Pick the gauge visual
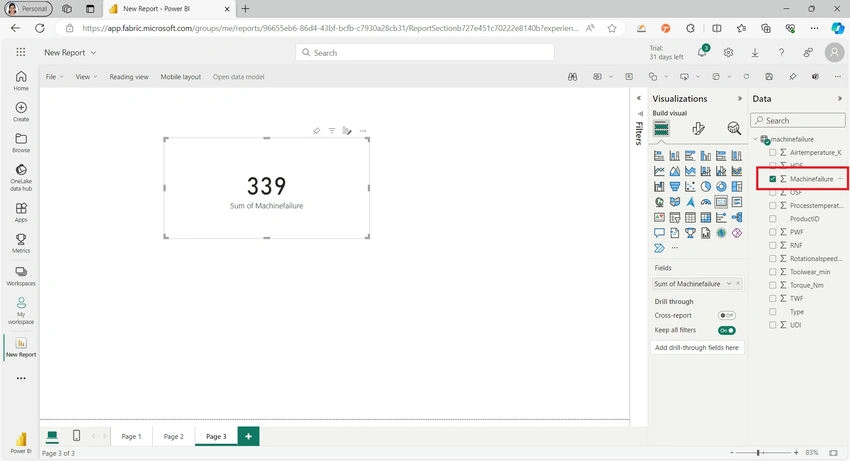The width and height of the screenshot is (850, 461). coord(705,202)
